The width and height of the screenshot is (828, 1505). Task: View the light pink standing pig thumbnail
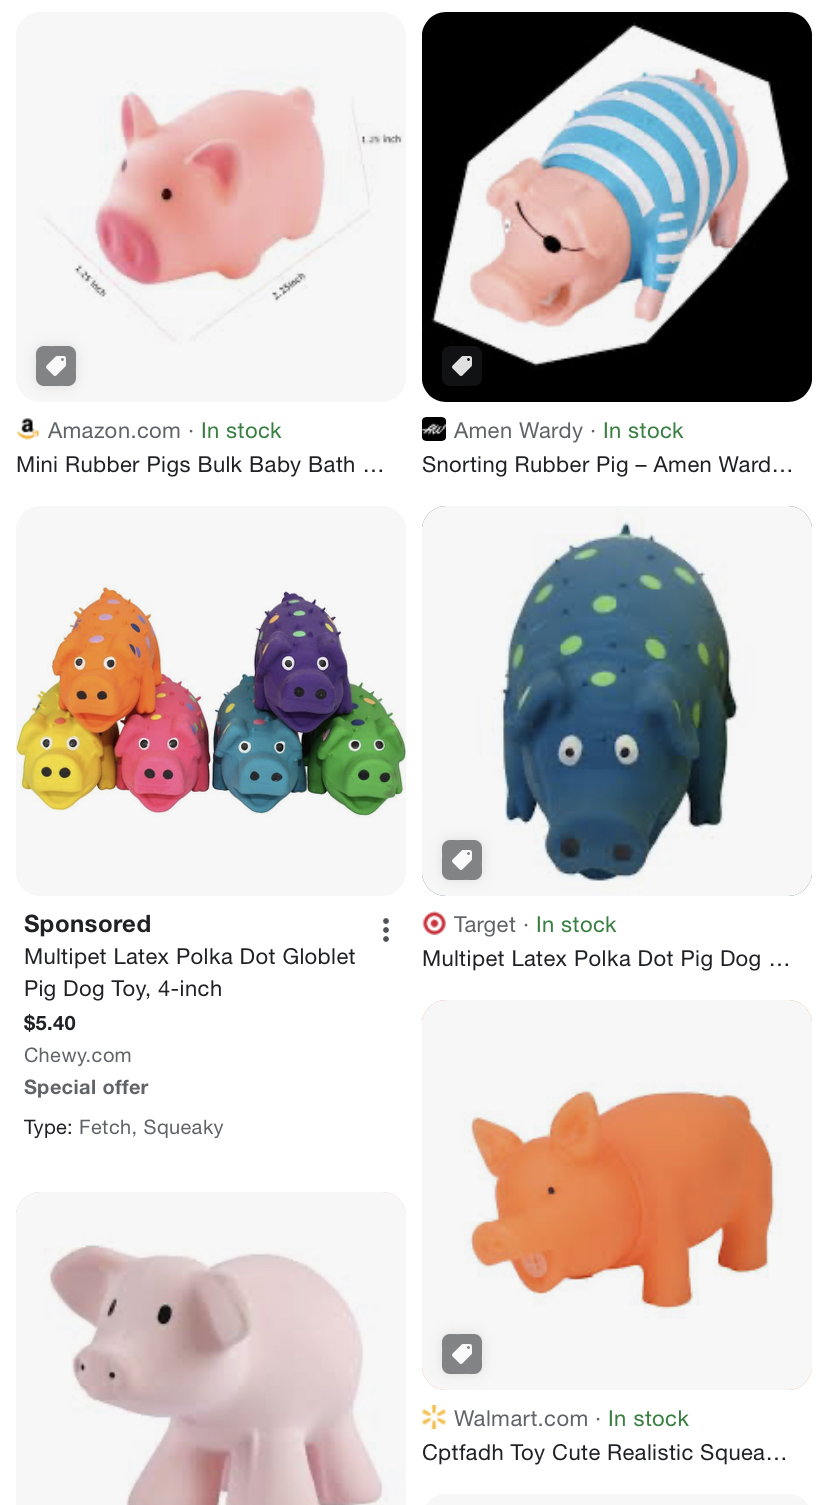point(211,1350)
